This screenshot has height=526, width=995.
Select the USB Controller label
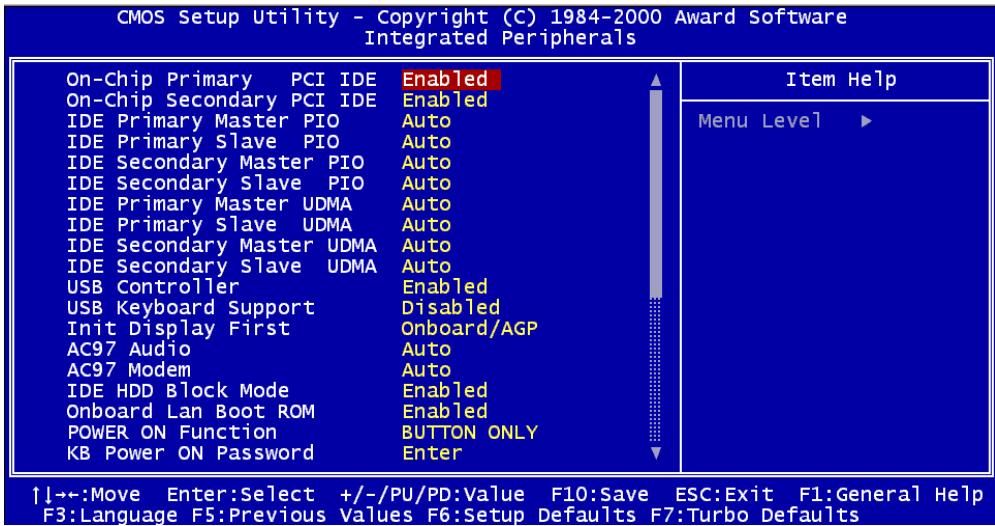tap(153, 287)
